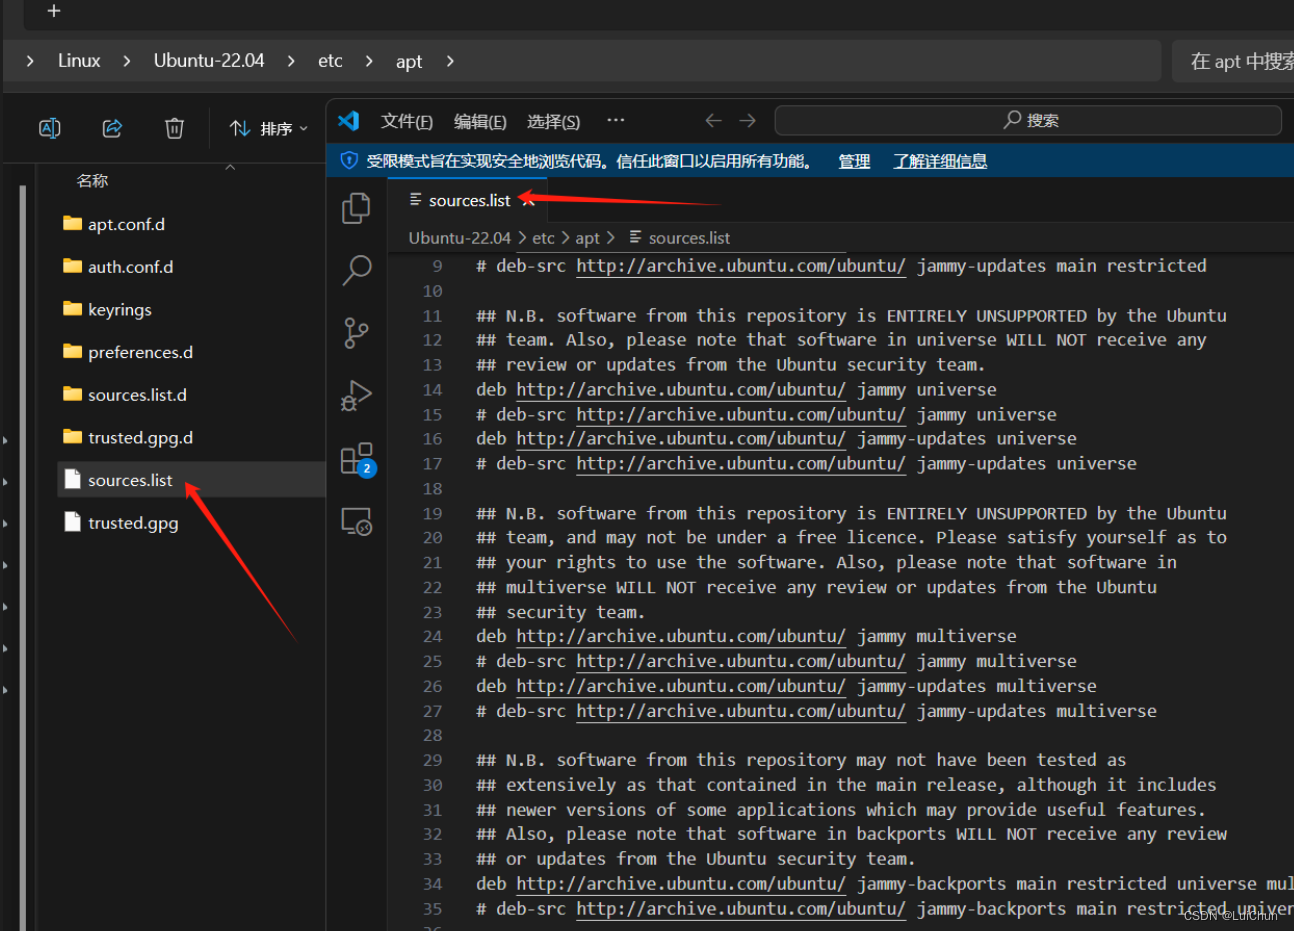Click the restricted mode shield icon

coord(349,160)
